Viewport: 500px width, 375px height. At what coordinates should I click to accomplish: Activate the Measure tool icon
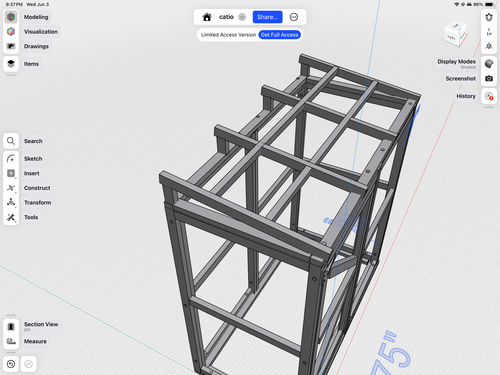click(11, 341)
